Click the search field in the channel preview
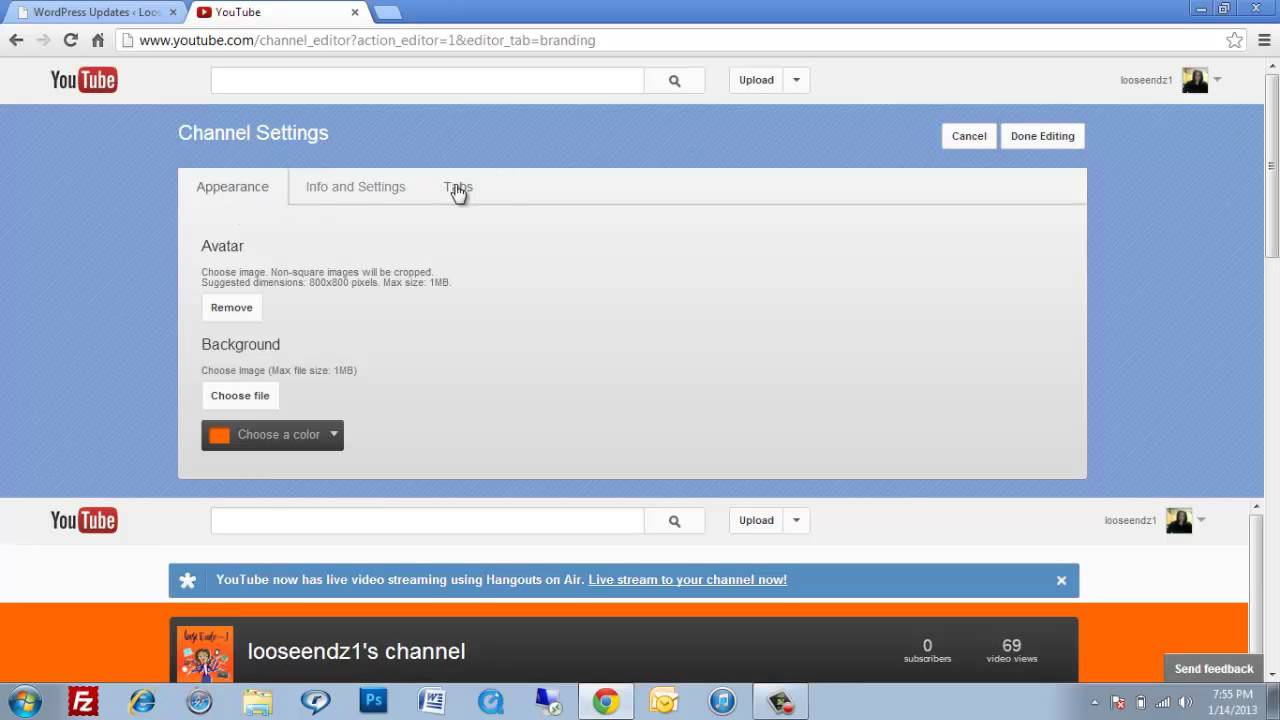This screenshot has width=1280, height=720. coord(427,520)
